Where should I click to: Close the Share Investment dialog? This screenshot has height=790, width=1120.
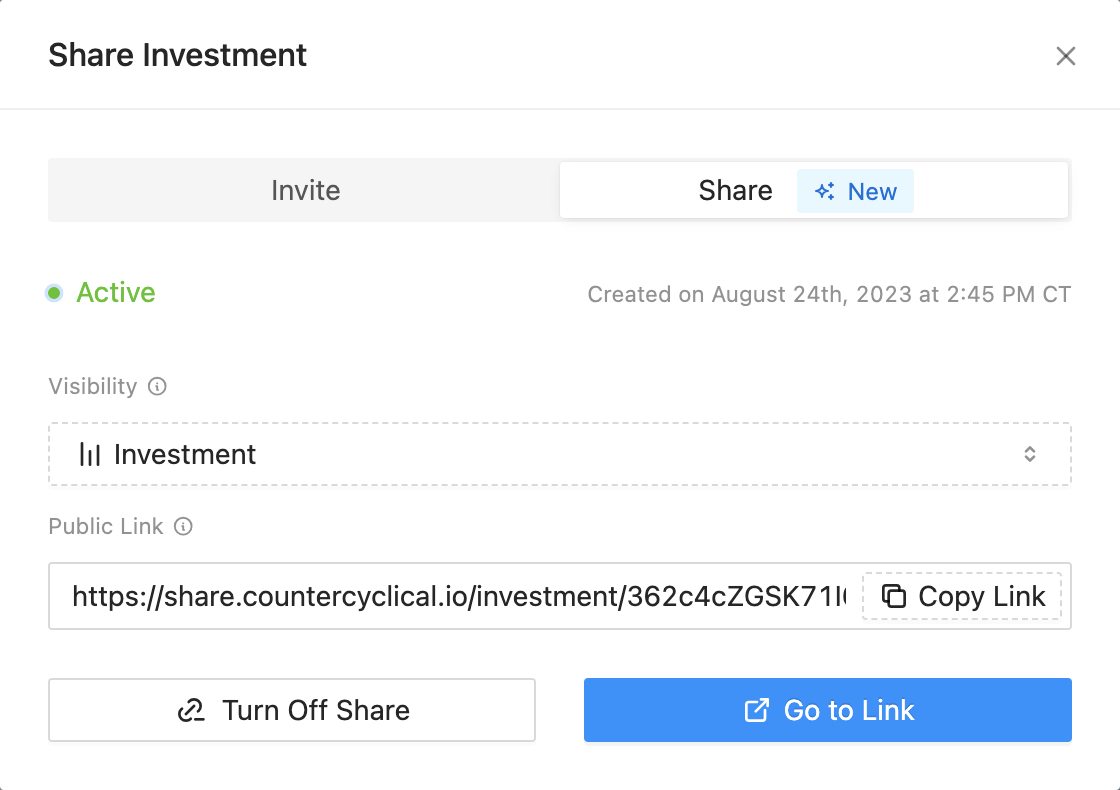[x=1066, y=56]
